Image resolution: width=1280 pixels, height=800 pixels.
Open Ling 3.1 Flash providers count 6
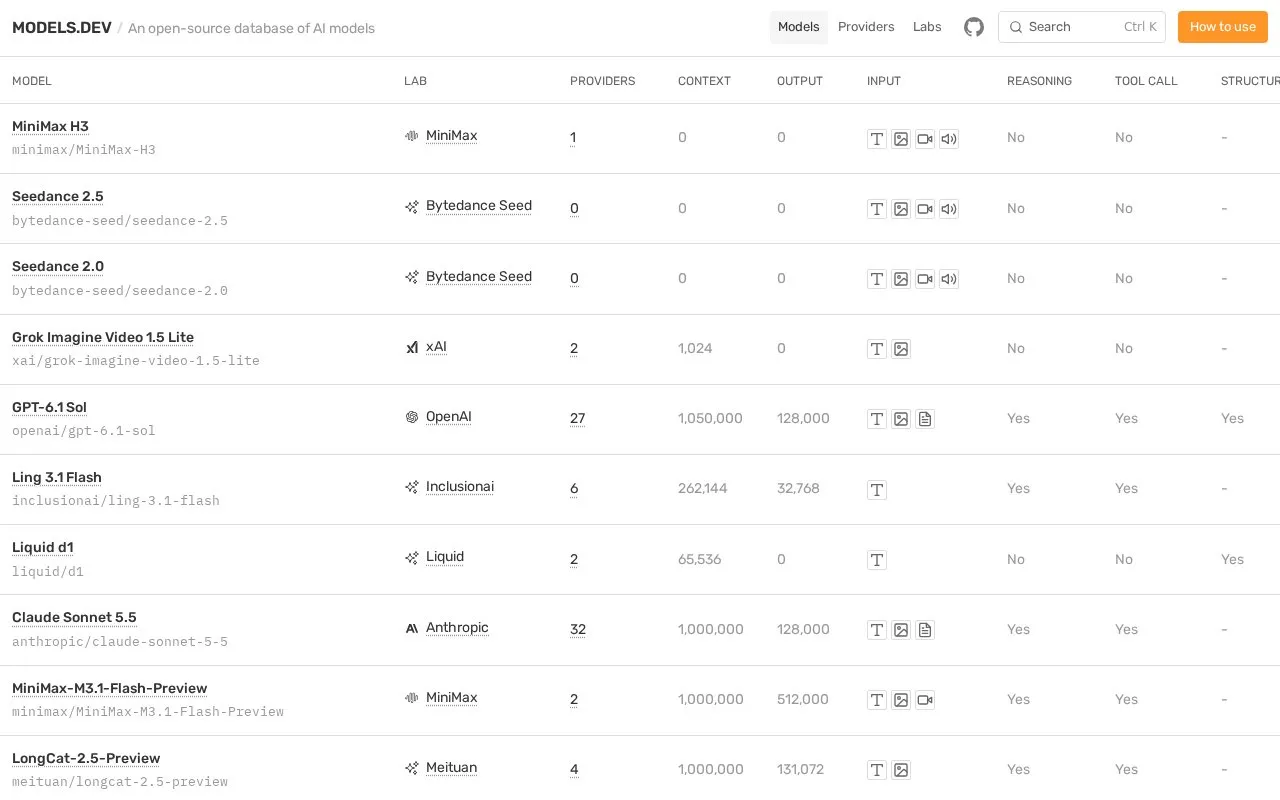[x=574, y=489]
